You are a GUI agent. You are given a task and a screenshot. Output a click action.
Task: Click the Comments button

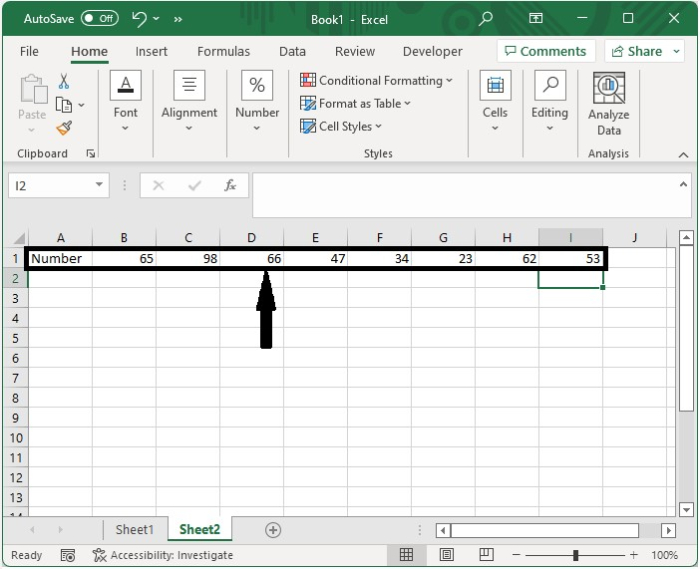[546, 51]
